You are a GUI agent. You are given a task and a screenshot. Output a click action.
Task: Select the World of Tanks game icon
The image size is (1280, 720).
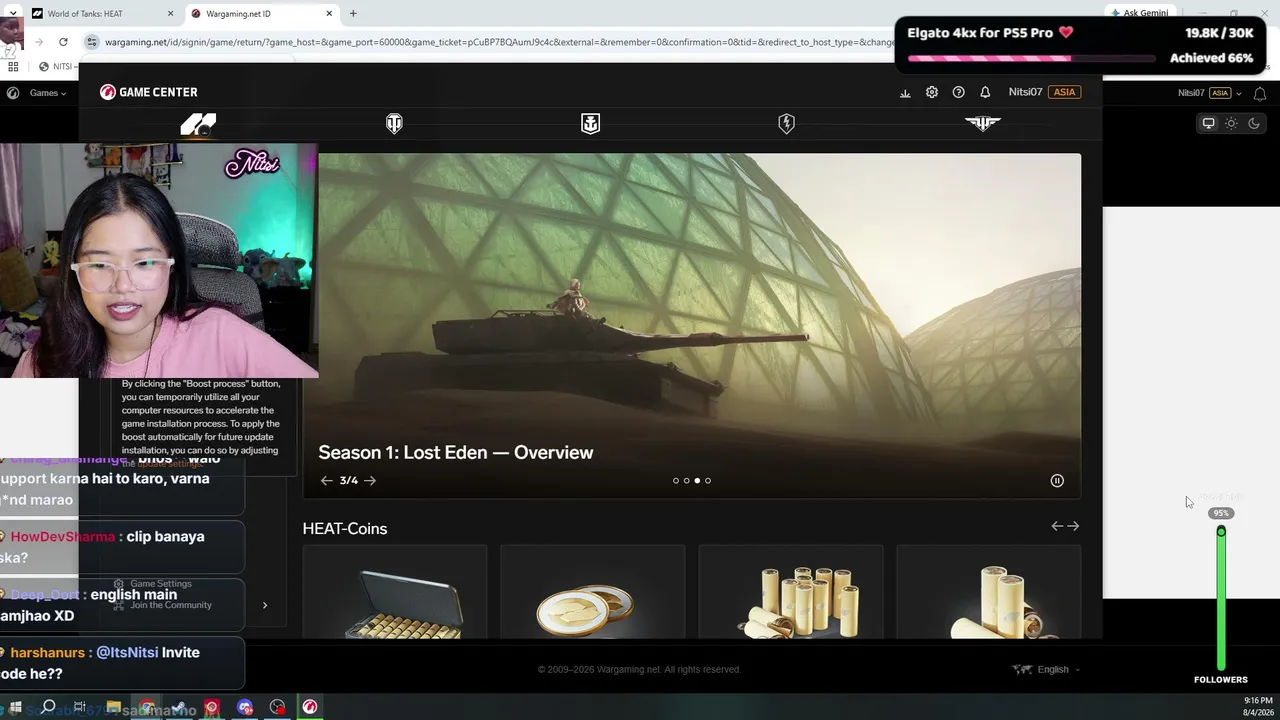(x=394, y=124)
